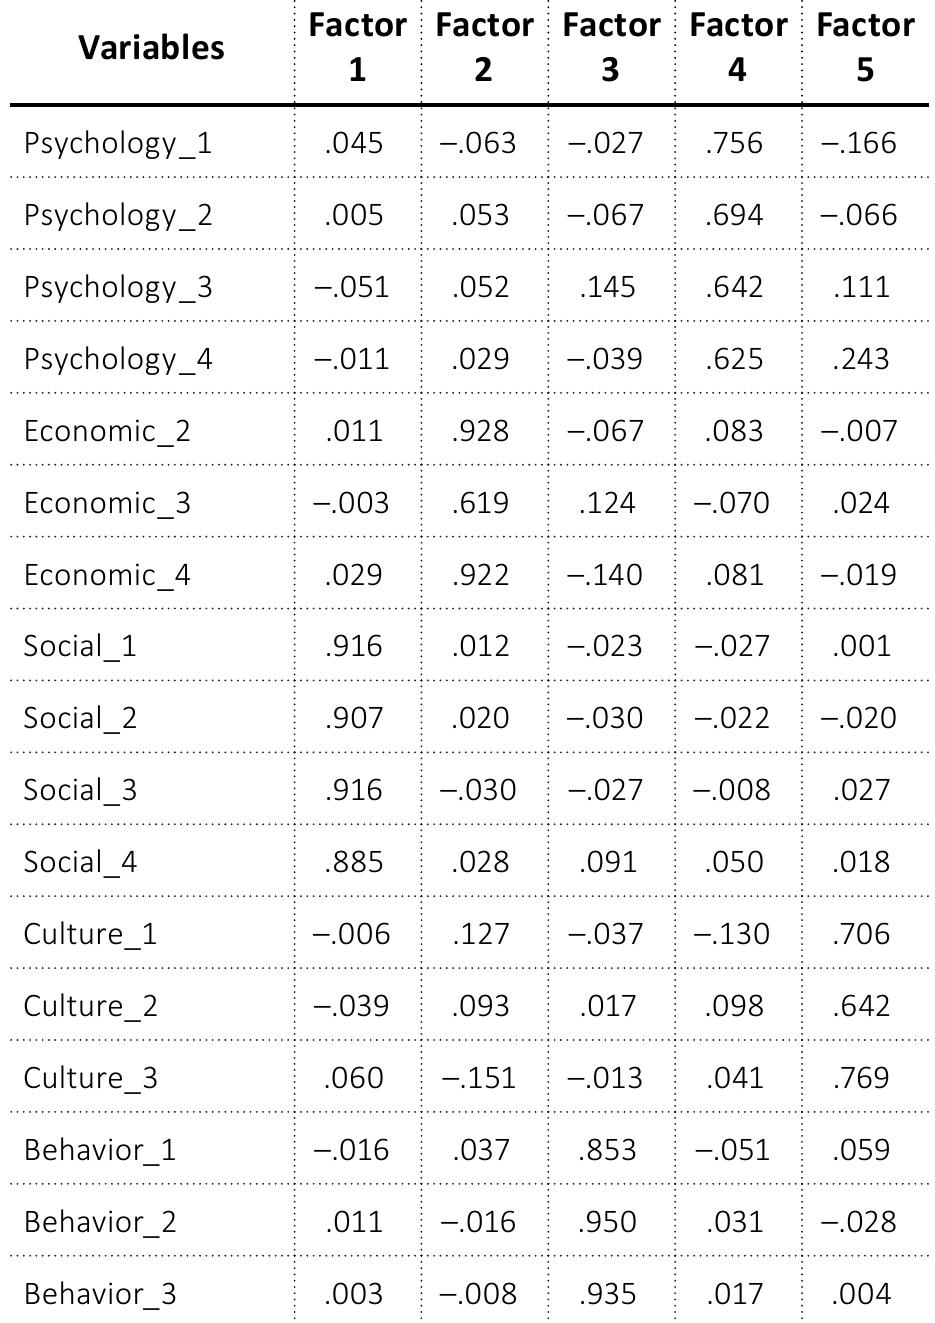The width and height of the screenshot is (935, 1323).
Task: Select the Social_4 row label
Action: pos(80,862)
